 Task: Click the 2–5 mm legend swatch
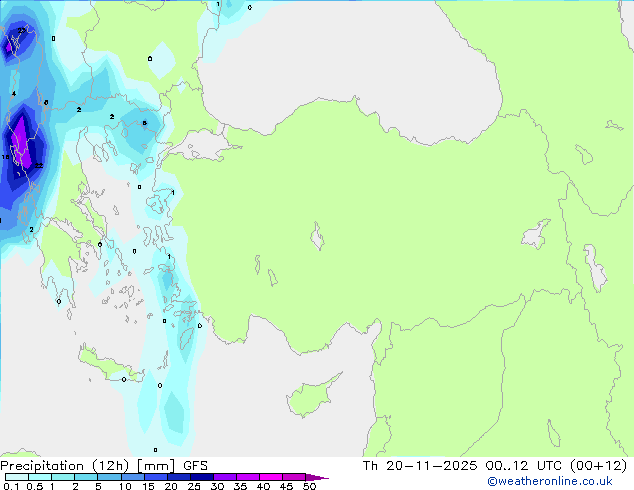point(86,477)
